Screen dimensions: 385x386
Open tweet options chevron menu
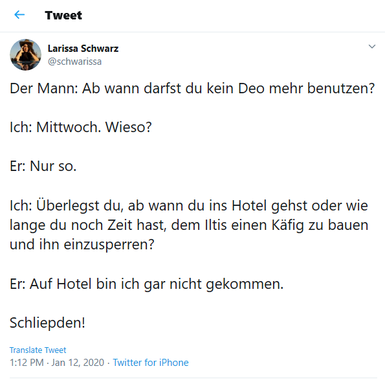tap(372, 46)
